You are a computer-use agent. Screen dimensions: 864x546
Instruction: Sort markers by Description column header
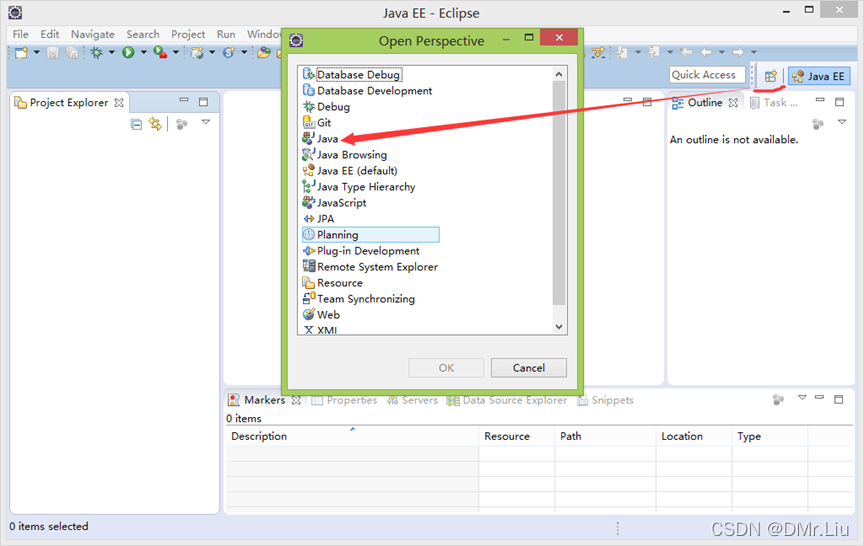click(352, 436)
